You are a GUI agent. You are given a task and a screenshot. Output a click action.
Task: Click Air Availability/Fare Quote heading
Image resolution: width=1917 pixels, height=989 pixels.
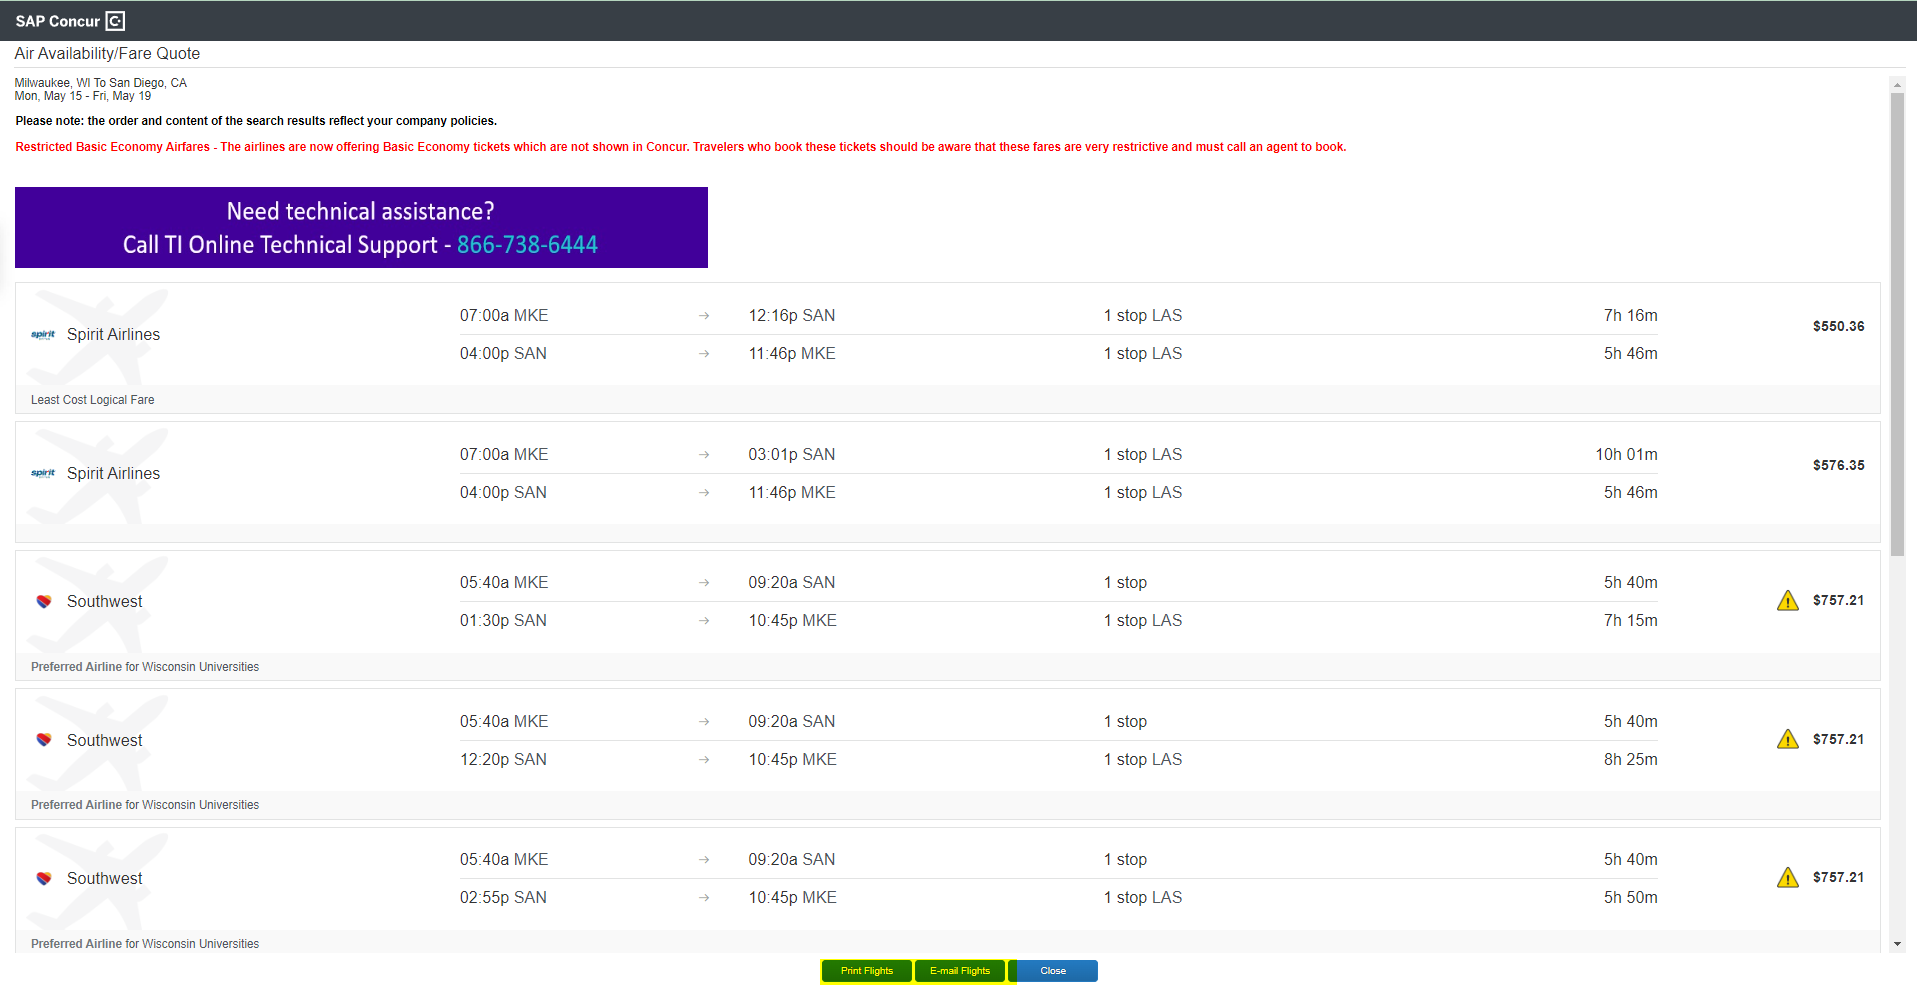coord(107,54)
